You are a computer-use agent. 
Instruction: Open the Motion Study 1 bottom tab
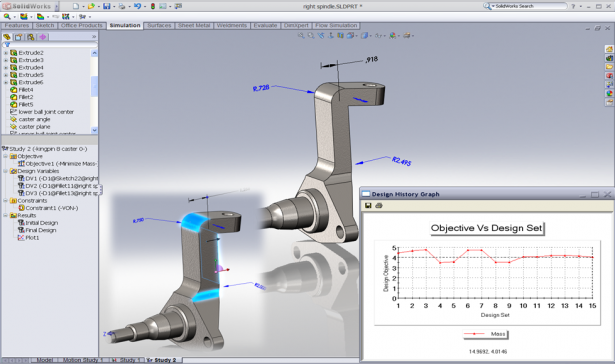point(82,360)
